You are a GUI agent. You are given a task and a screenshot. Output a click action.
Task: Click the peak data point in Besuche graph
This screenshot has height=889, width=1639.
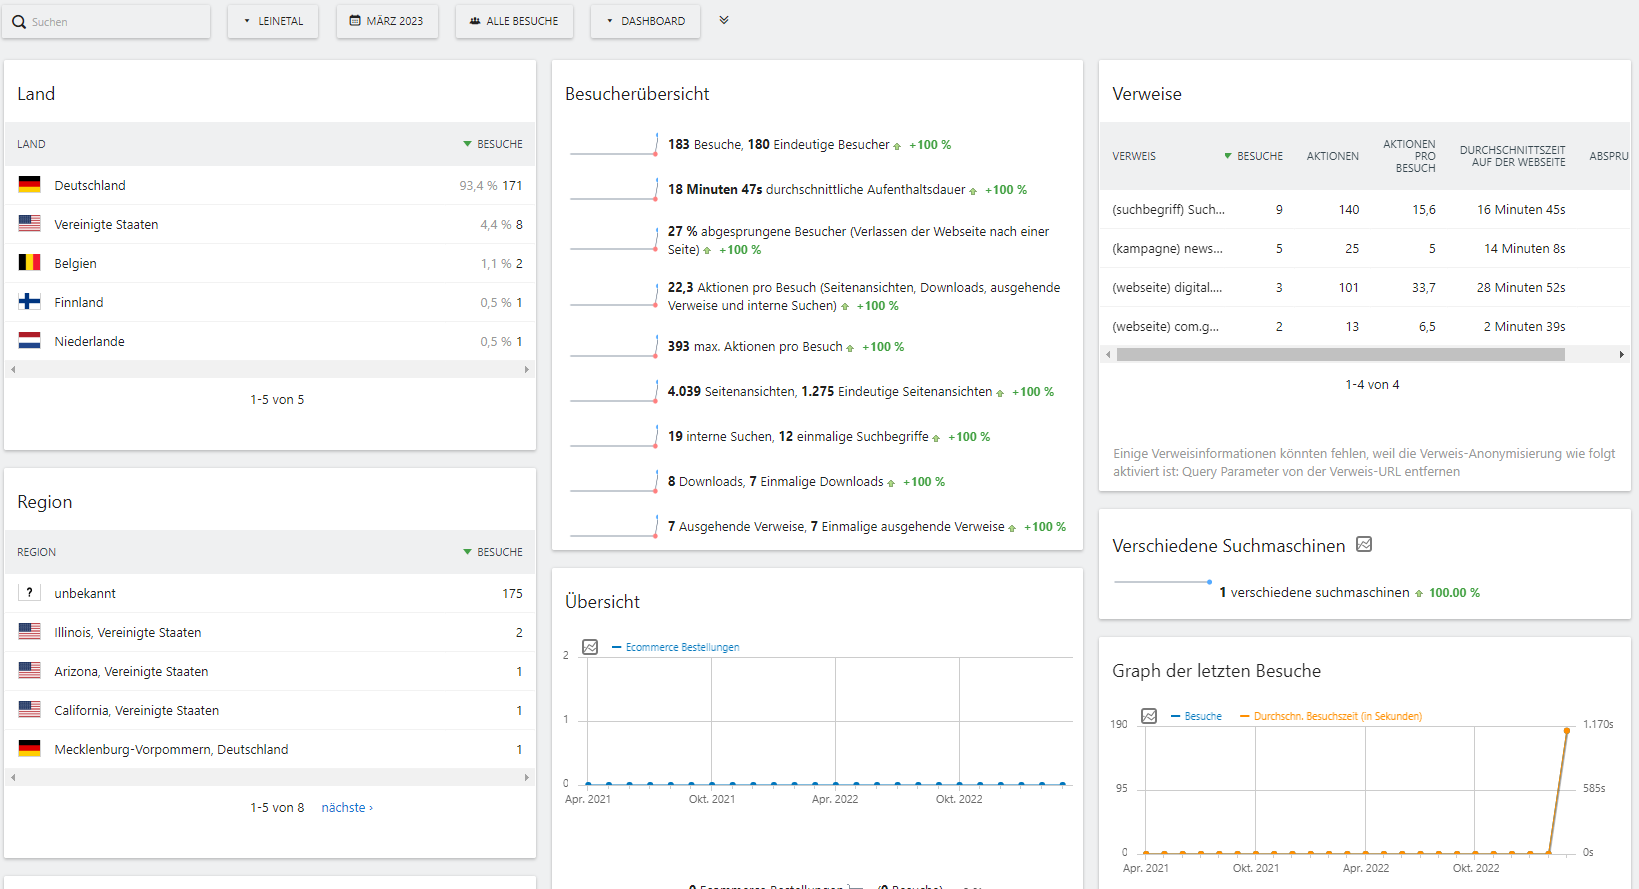coord(1567,731)
